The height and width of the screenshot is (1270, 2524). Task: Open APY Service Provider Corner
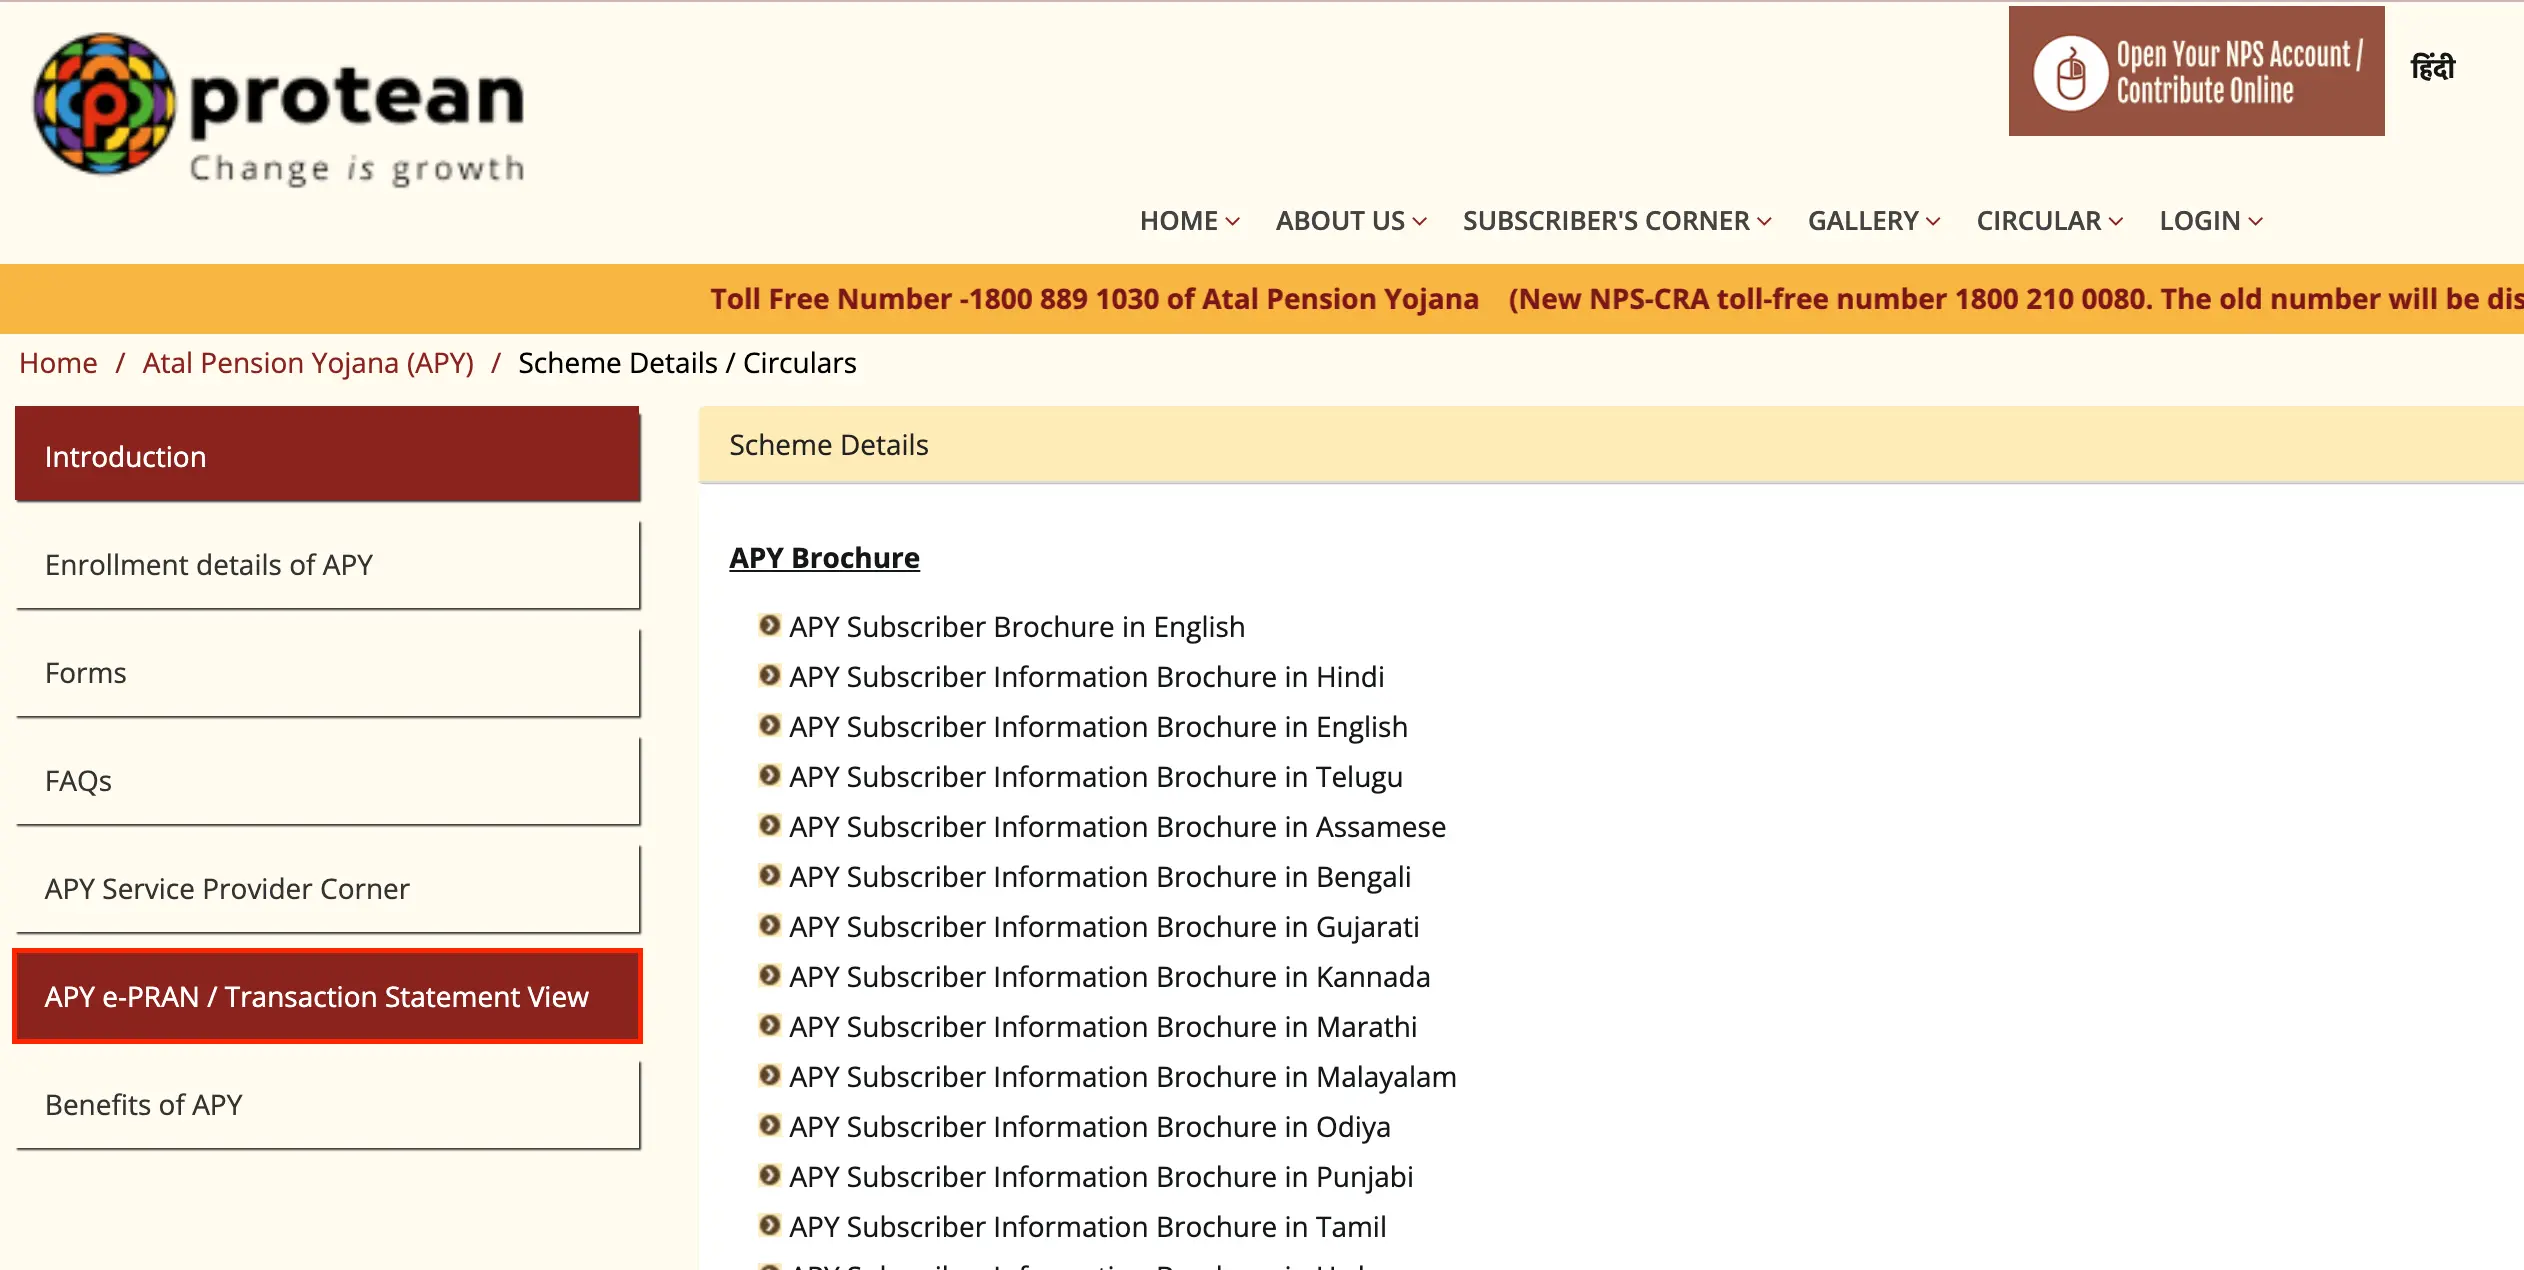(327, 888)
